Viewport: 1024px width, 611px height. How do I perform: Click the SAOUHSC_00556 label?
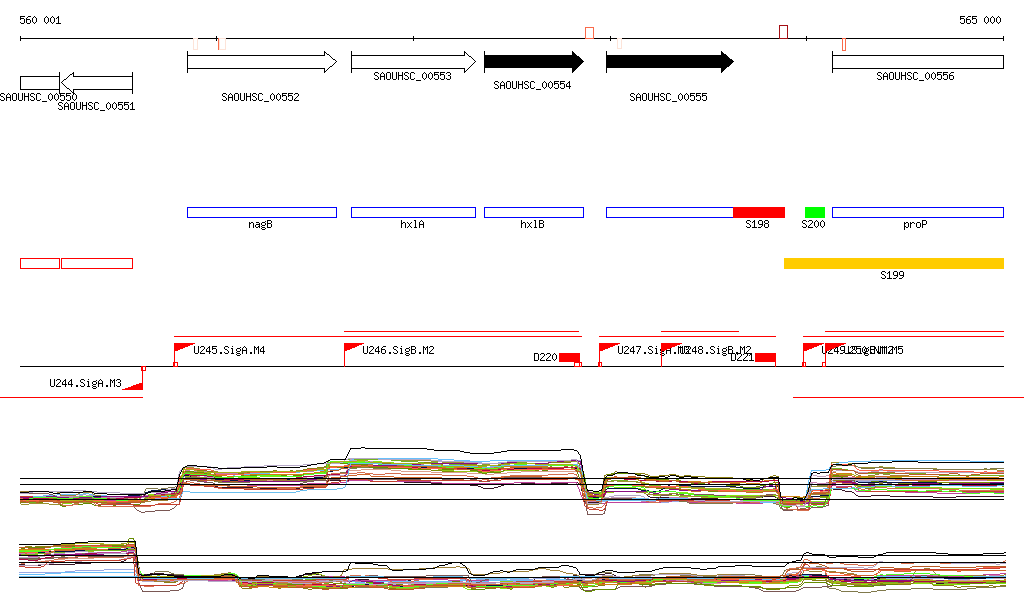pos(915,76)
